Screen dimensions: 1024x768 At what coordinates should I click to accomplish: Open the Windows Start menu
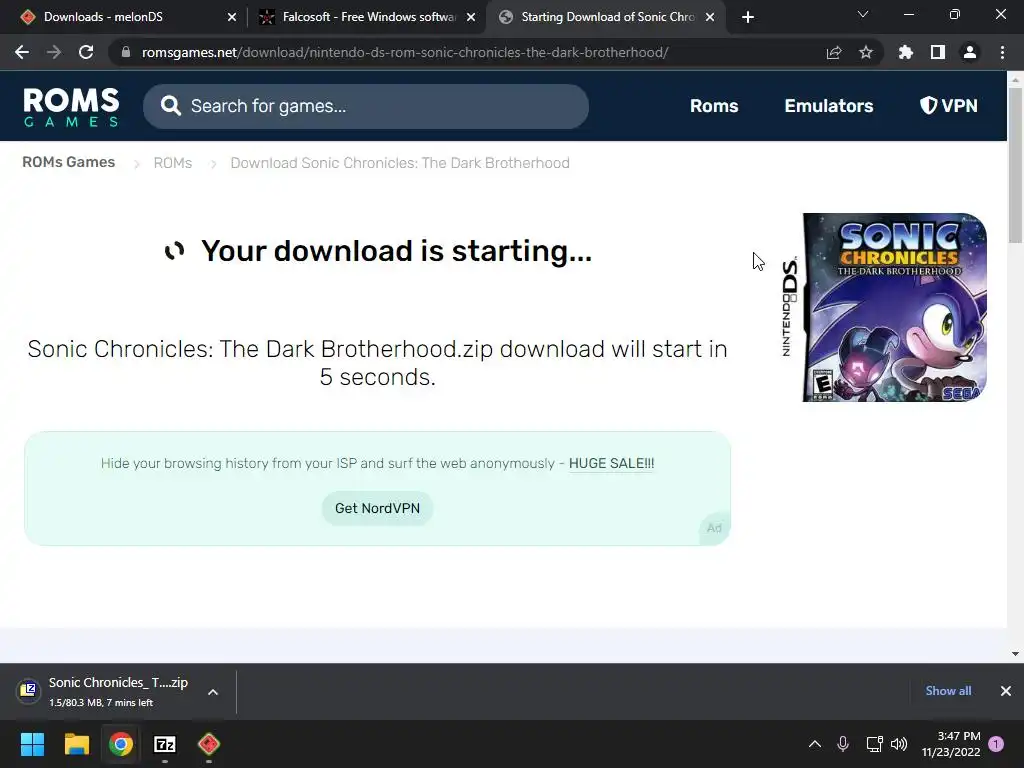coord(32,744)
